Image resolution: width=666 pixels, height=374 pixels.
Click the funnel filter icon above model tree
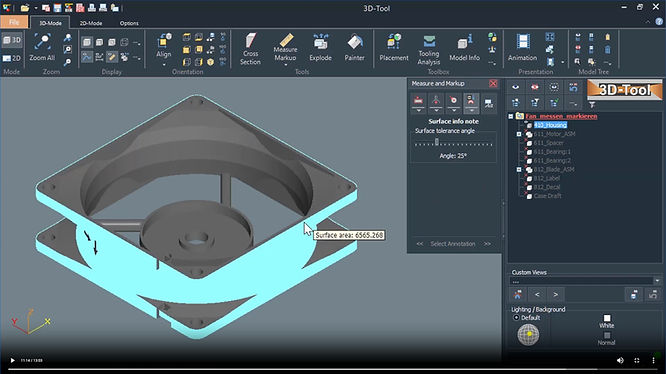(592, 104)
